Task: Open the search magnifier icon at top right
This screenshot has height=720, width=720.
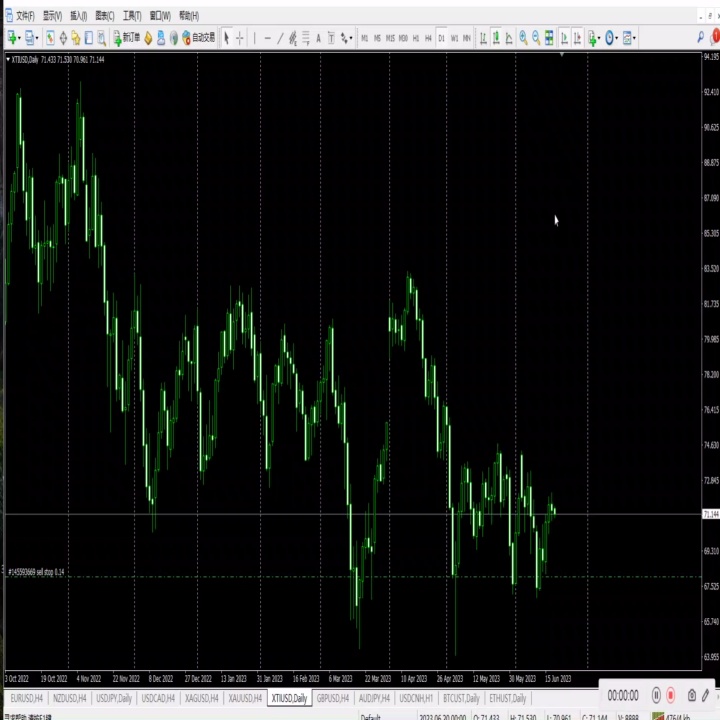Action: click(700, 37)
